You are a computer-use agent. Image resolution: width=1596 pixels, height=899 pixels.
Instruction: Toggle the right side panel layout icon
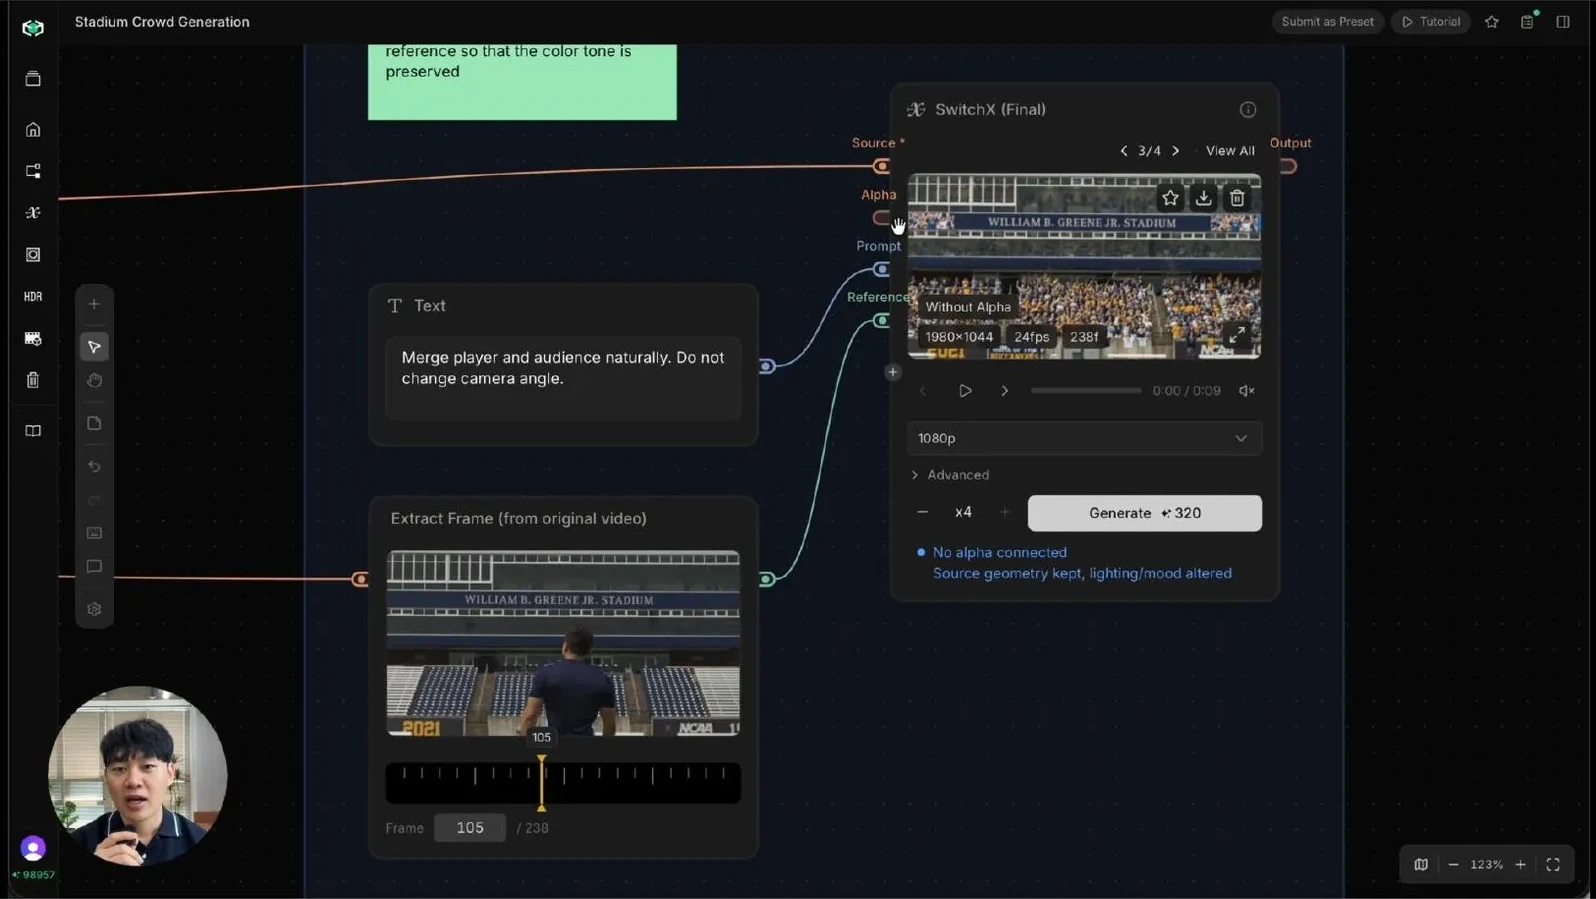coord(1563,22)
